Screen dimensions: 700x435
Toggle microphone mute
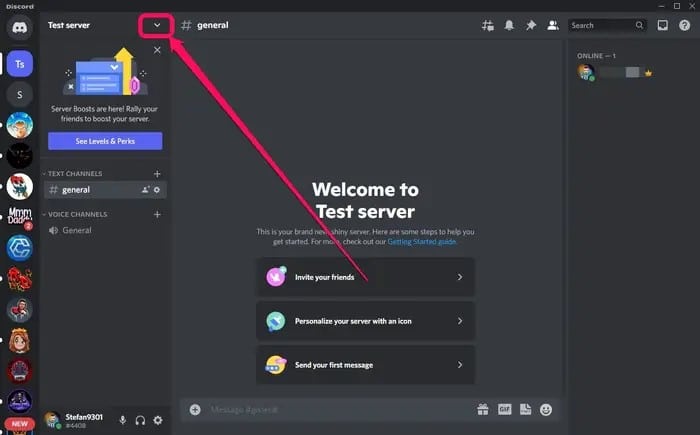click(123, 420)
